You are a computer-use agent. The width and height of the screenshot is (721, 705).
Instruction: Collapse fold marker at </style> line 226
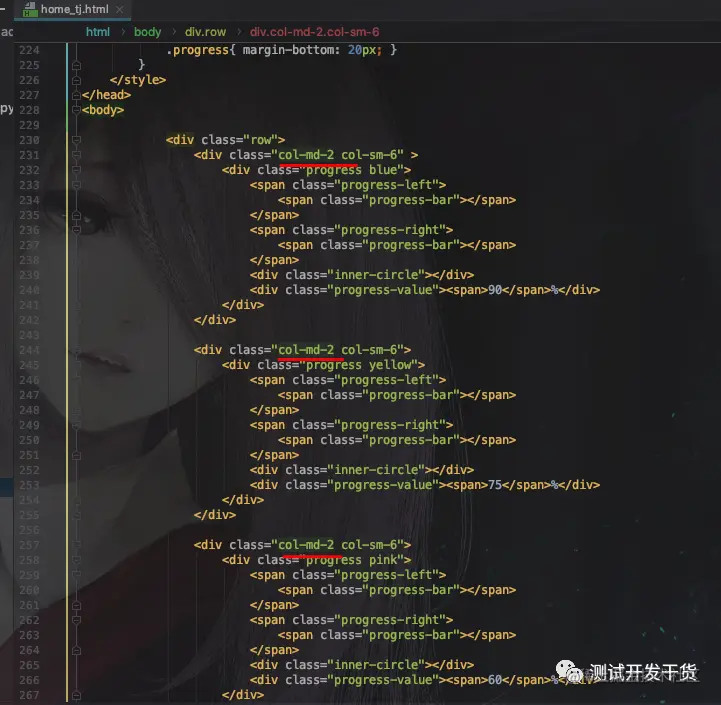[76, 80]
